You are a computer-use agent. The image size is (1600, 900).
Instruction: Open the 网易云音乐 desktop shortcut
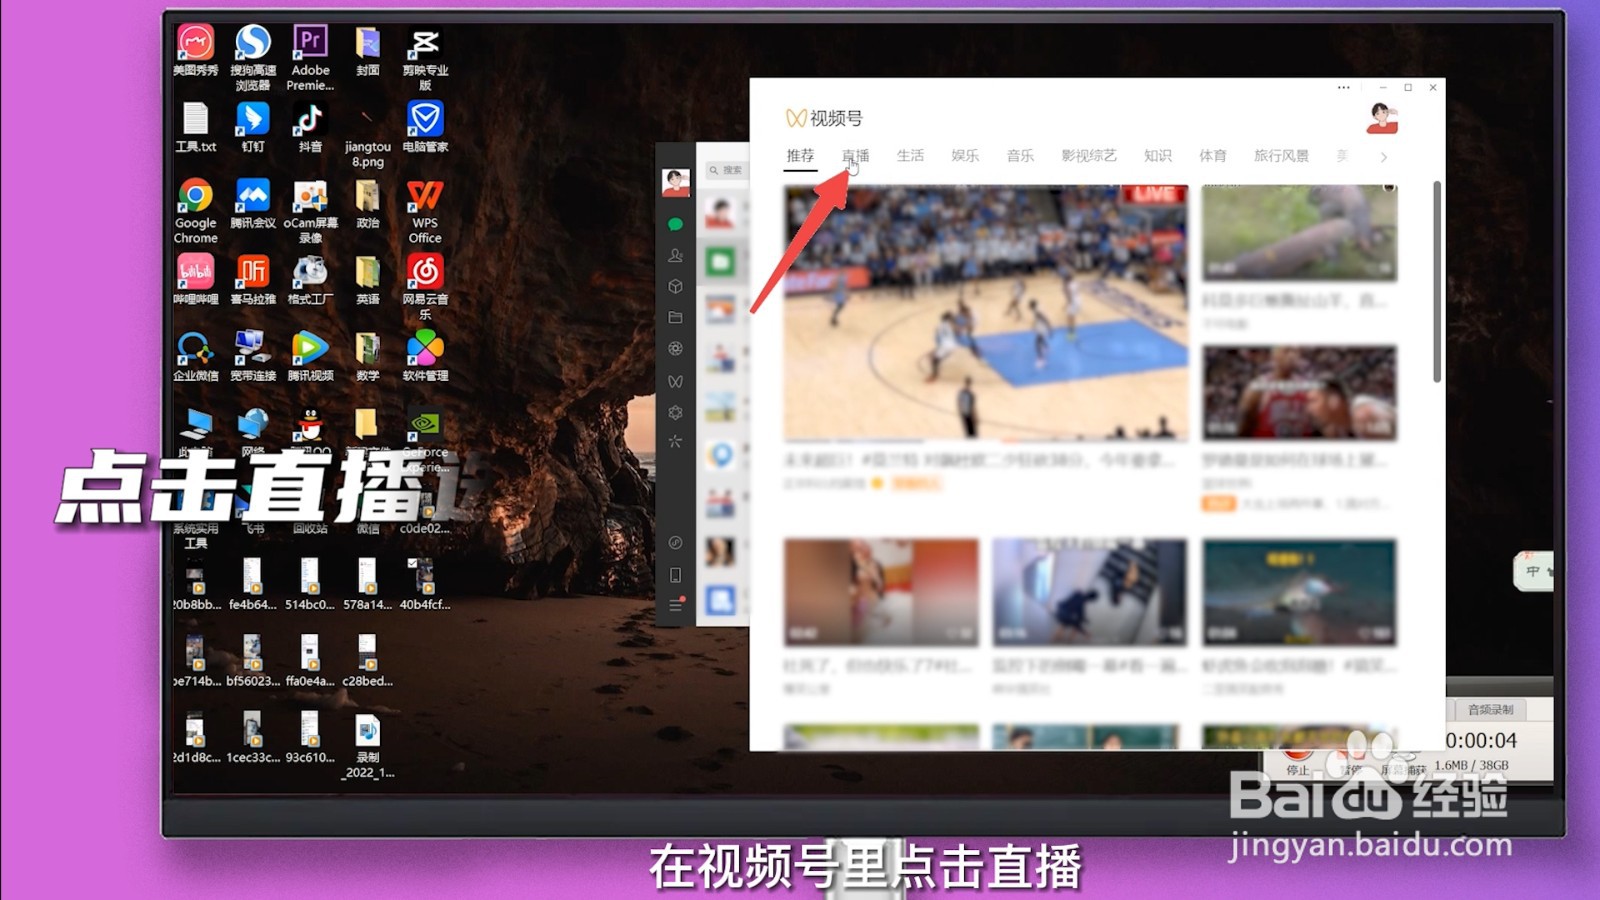click(425, 287)
